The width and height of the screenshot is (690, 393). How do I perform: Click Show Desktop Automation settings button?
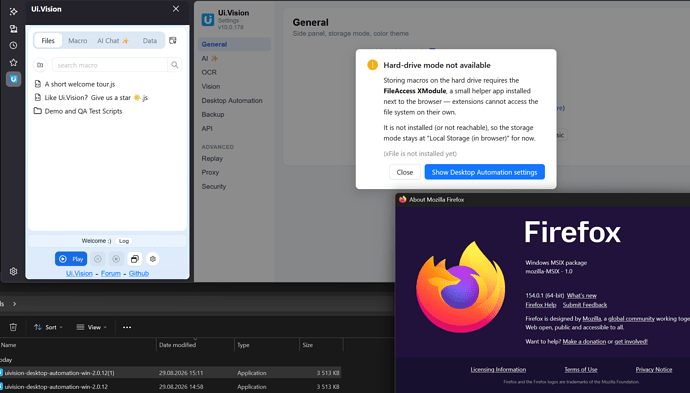pos(484,172)
